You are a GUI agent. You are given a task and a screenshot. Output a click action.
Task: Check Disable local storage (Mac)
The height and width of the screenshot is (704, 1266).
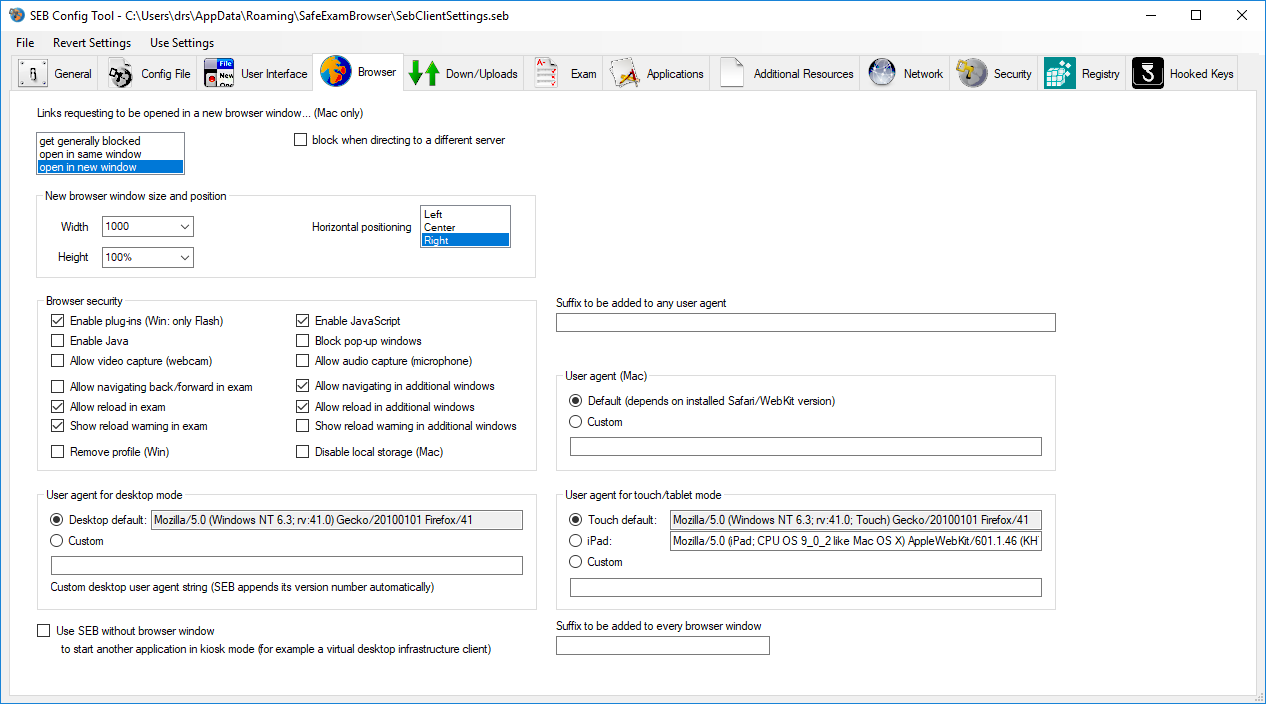click(x=302, y=452)
